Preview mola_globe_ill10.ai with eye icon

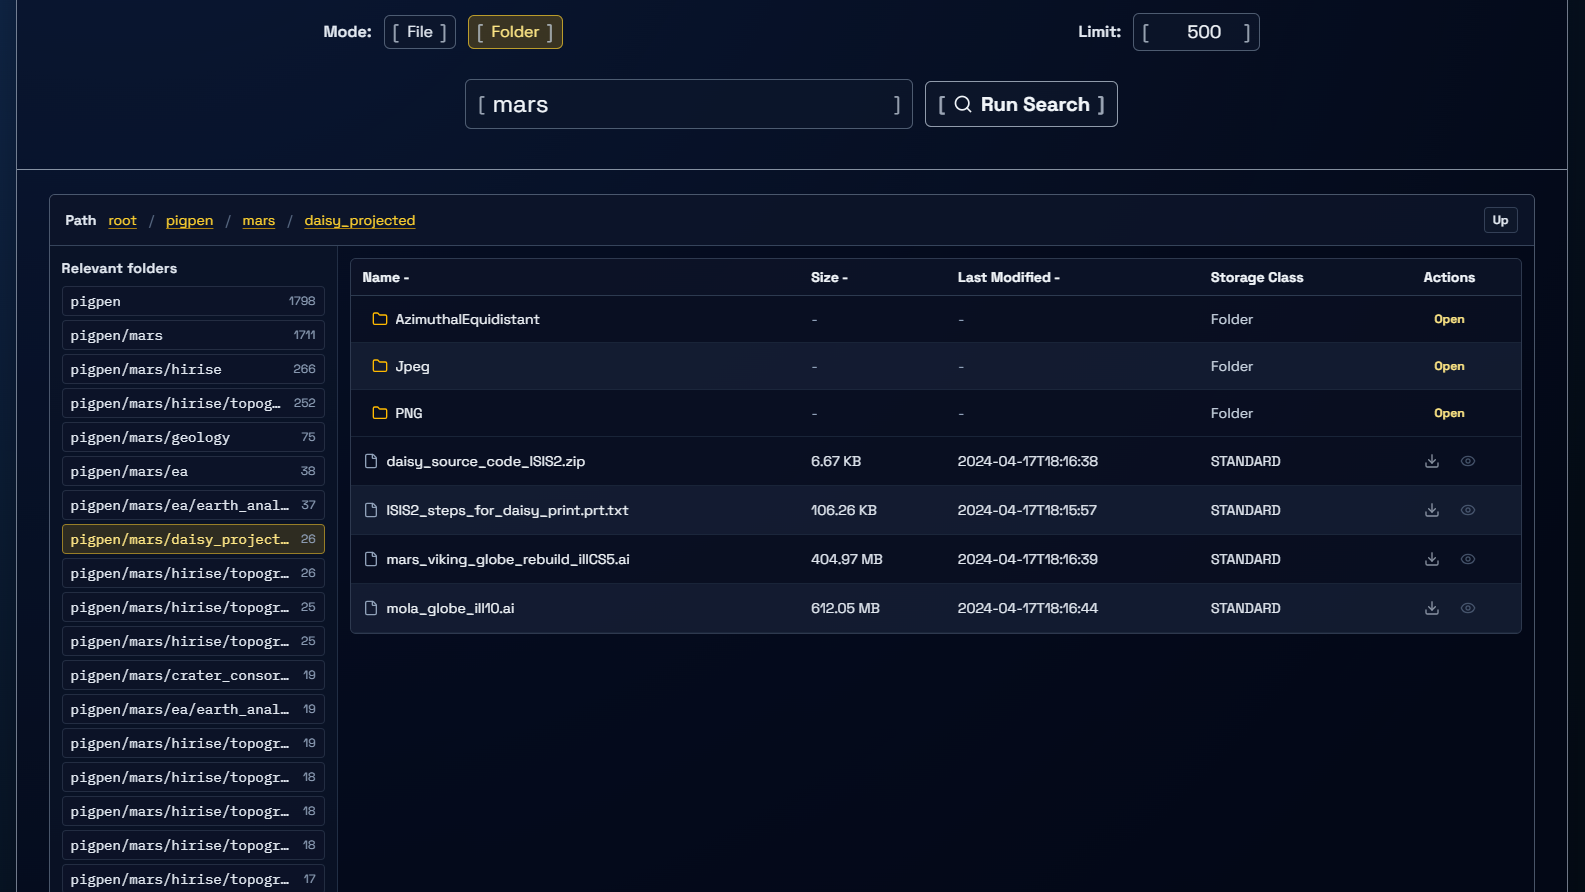pos(1468,608)
